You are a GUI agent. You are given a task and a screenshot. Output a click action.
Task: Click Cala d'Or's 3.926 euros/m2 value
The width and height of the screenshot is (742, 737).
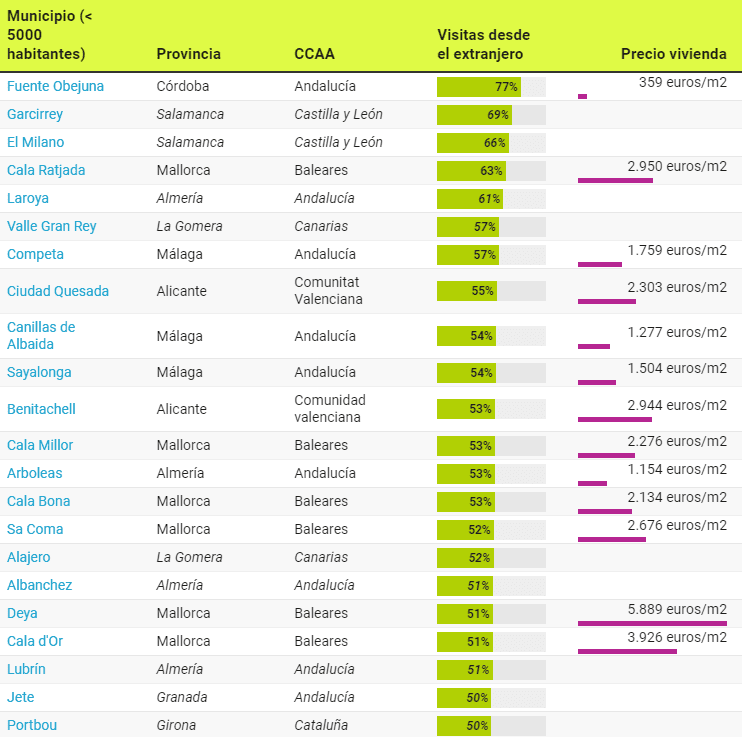coord(677,637)
